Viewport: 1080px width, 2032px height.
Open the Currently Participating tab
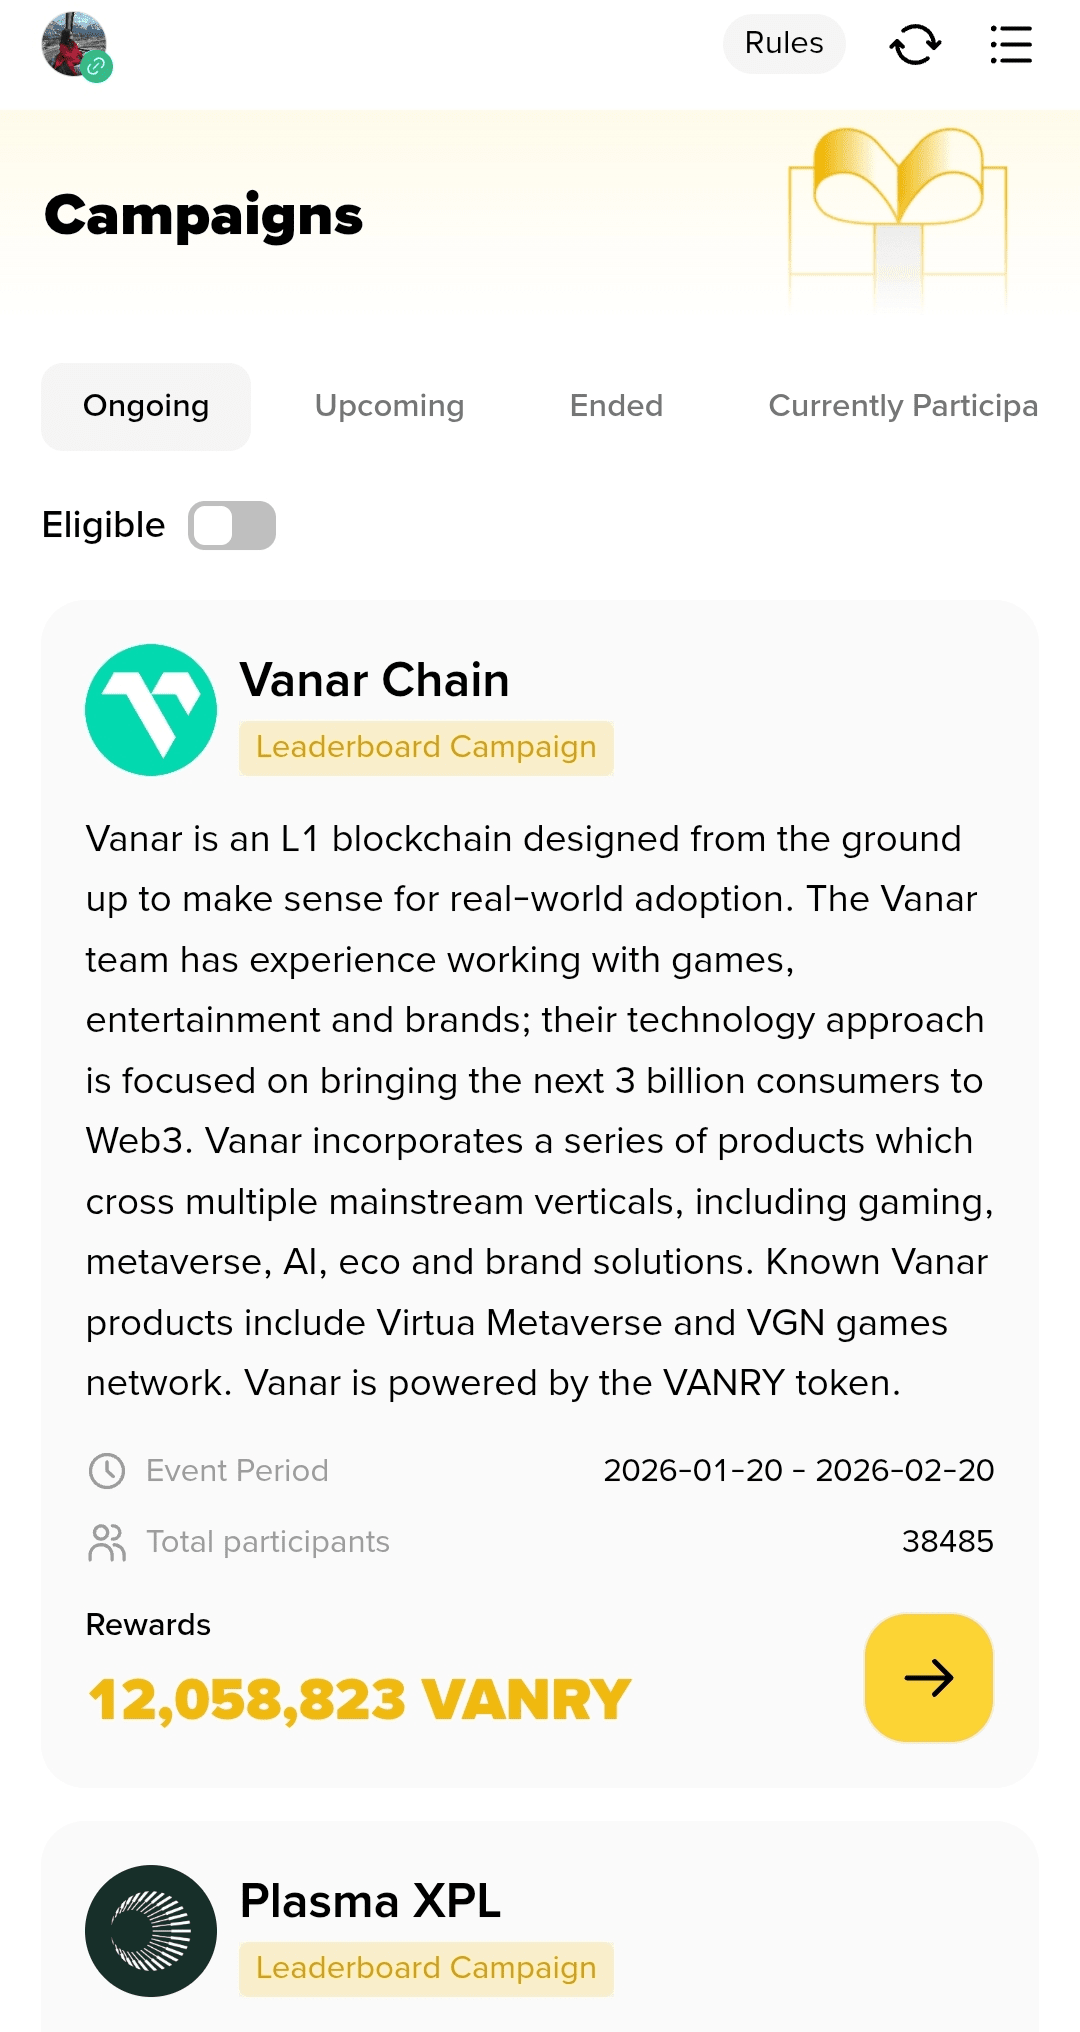tap(902, 406)
